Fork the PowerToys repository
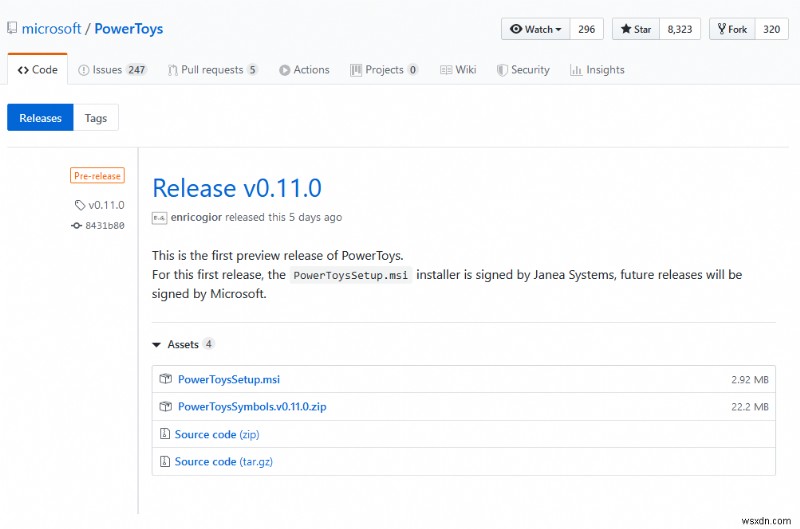This screenshot has width=800, height=529. pos(731,29)
